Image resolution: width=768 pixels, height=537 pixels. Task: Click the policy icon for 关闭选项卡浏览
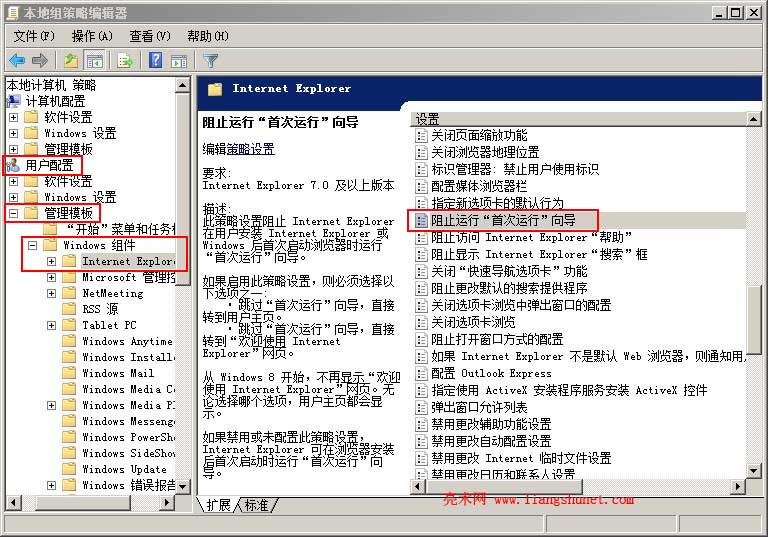(x=421, y=322)
